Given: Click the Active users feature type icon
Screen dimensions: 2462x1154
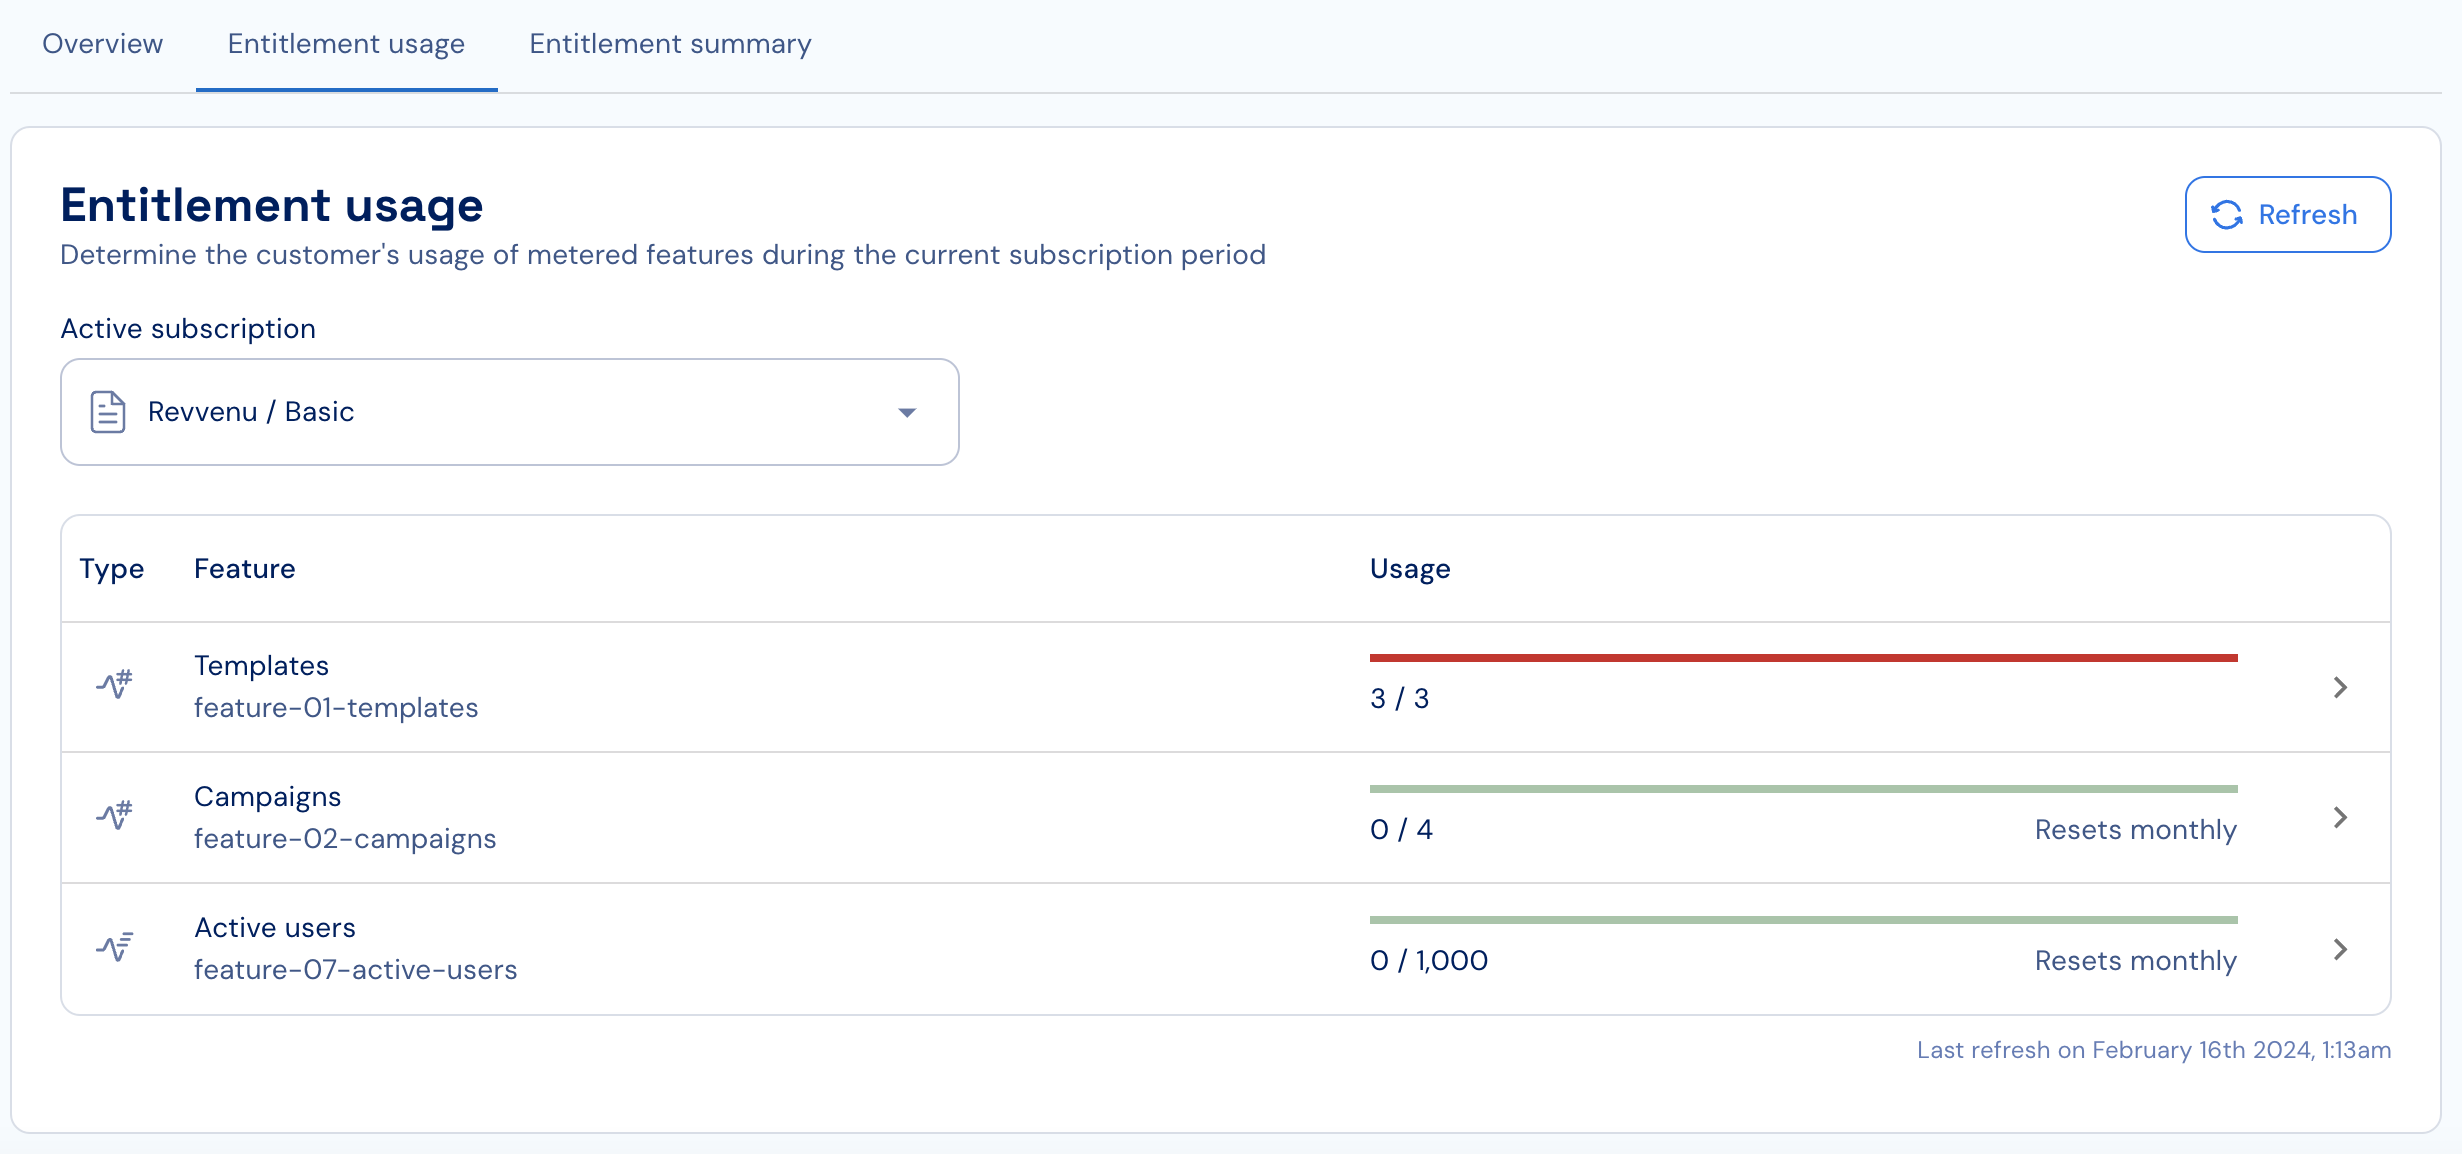Looking at the screenshot, I should 114,947.
